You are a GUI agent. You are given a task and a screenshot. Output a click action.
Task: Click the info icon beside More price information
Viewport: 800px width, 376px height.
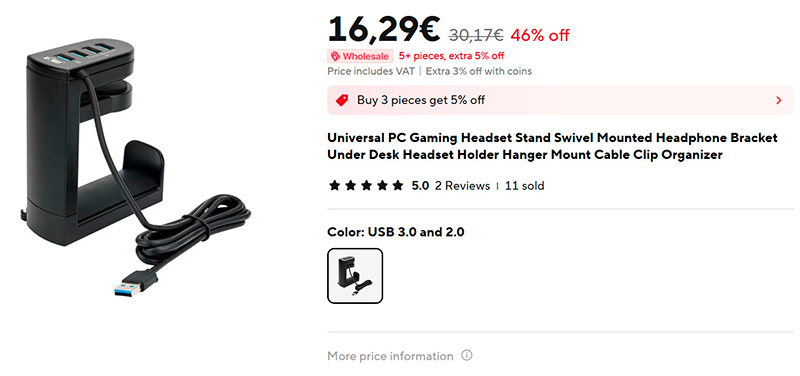466,355
